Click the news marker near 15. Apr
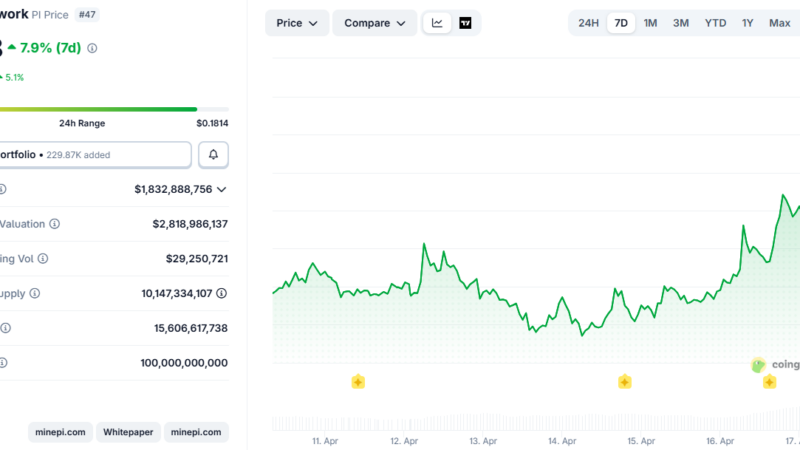Screen dimensions: 800x450 click(624, 382)
